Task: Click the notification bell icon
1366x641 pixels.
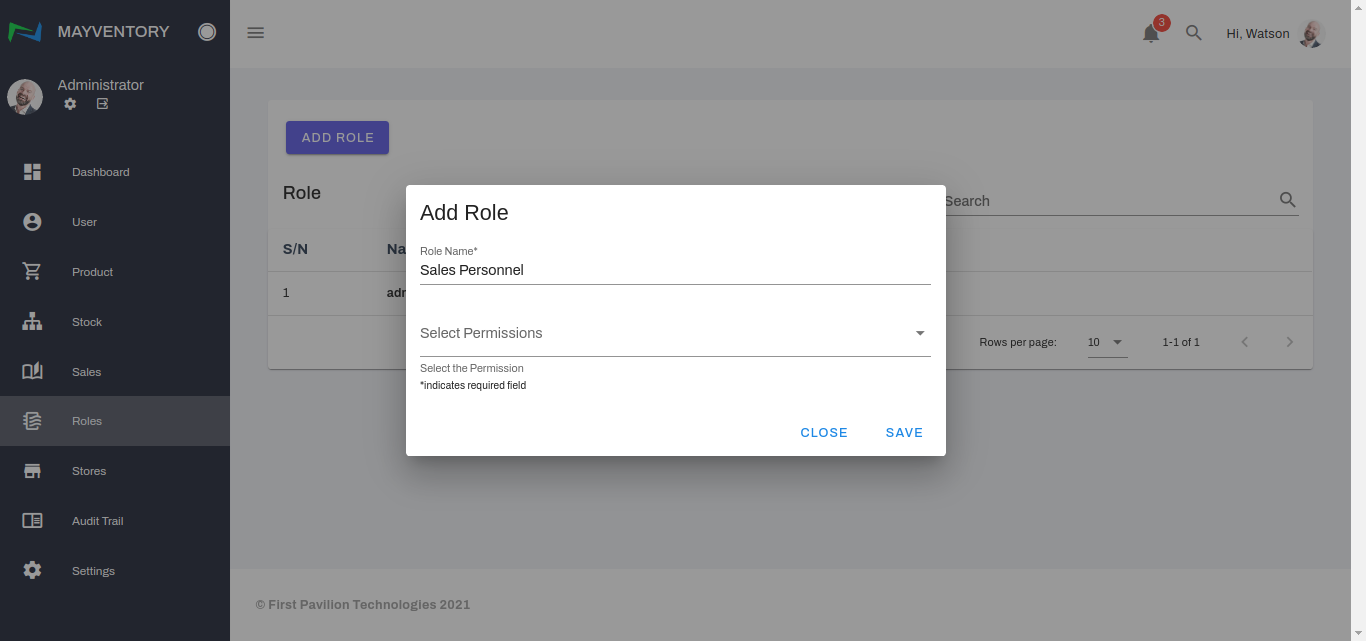Action: (1151, 34)
